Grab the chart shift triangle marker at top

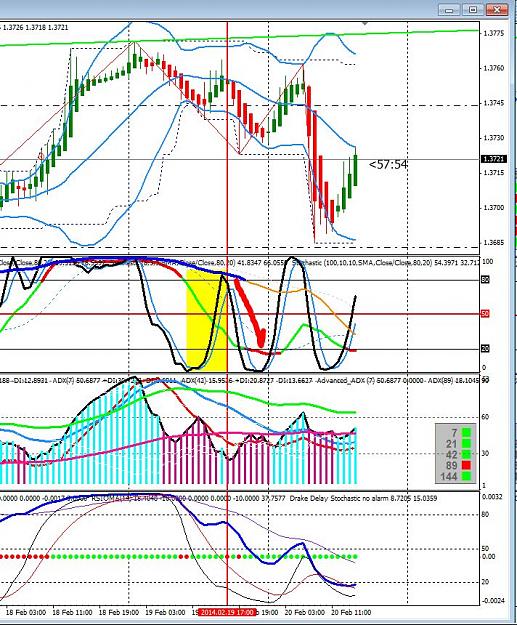[x=365, y=24]
